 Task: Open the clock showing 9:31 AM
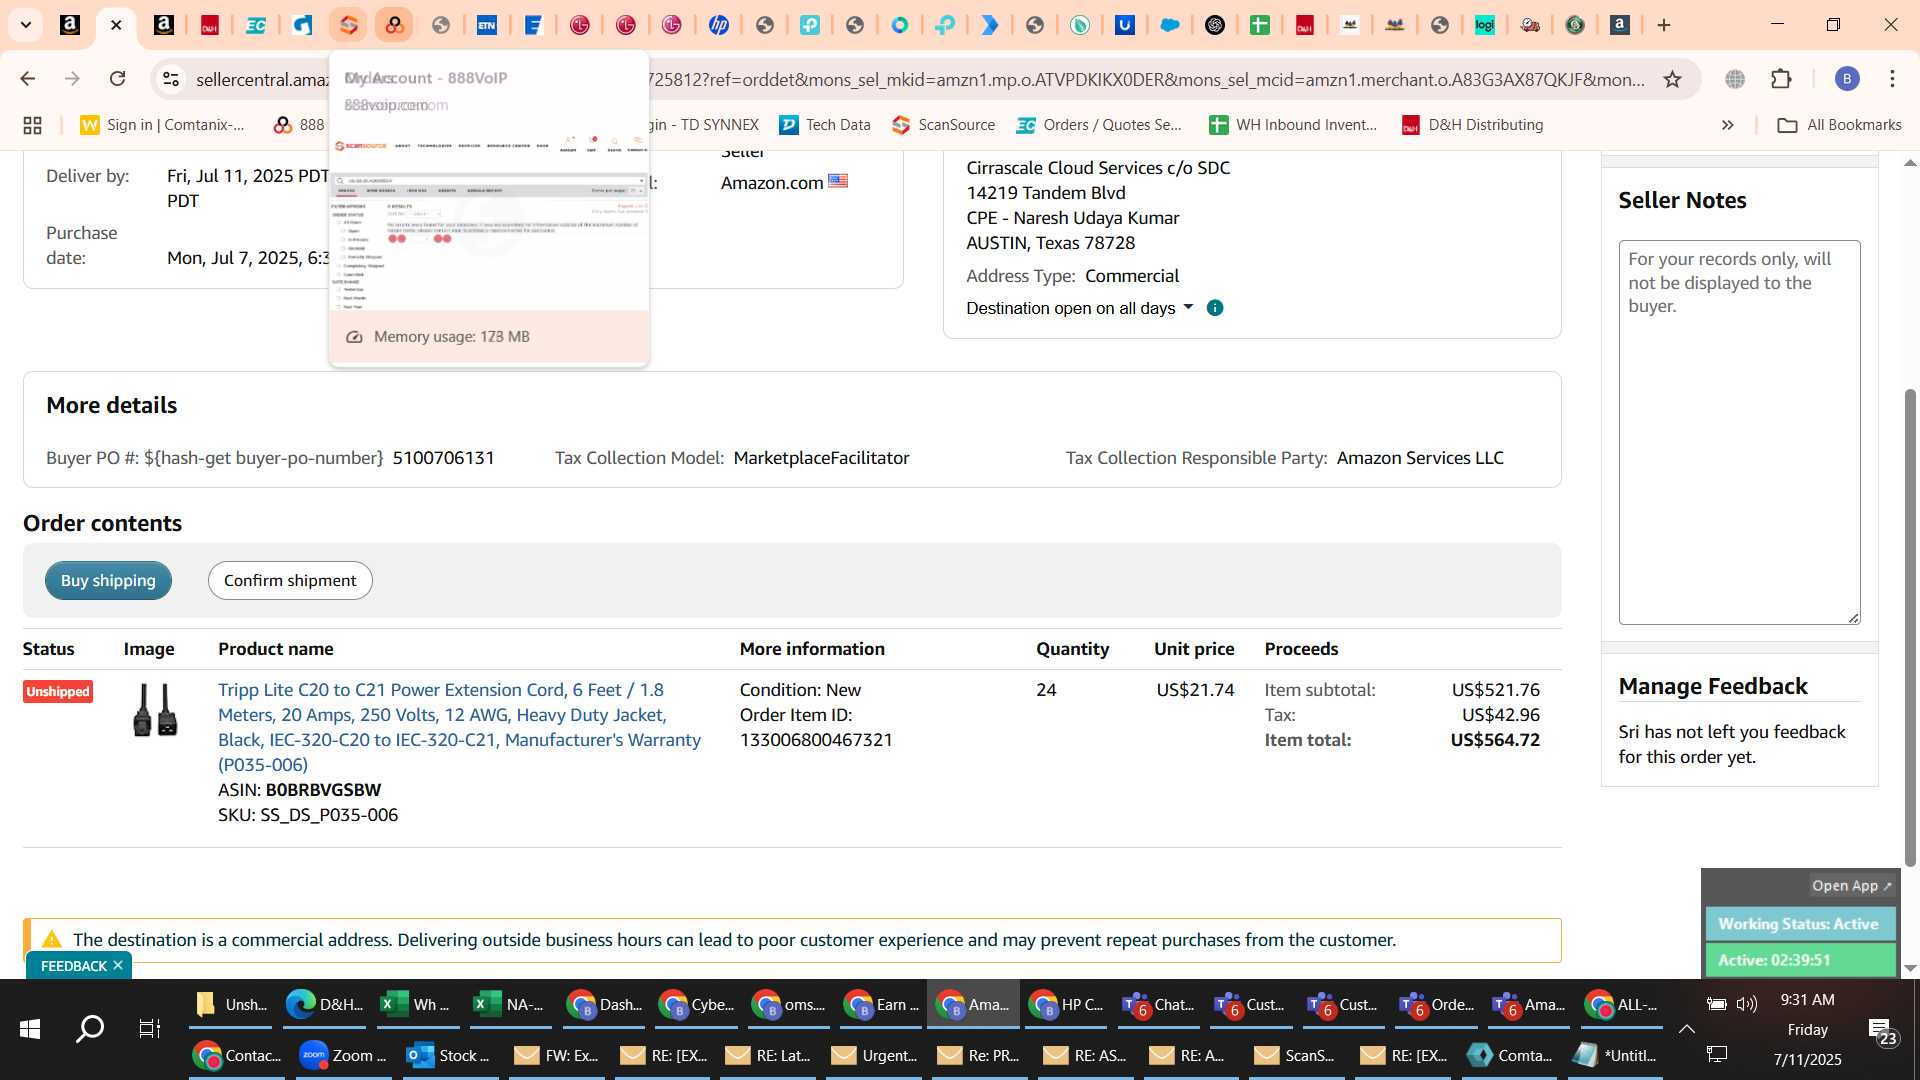click(x=1807, y=1000)
